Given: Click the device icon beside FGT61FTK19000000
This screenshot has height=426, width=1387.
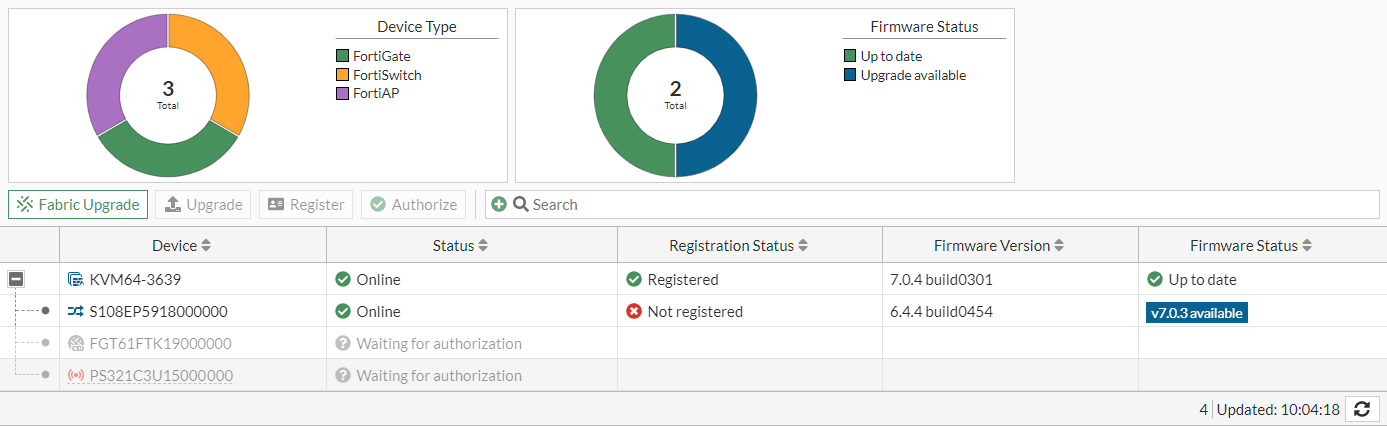Looking at the screenshot, I should click(76, 344).
